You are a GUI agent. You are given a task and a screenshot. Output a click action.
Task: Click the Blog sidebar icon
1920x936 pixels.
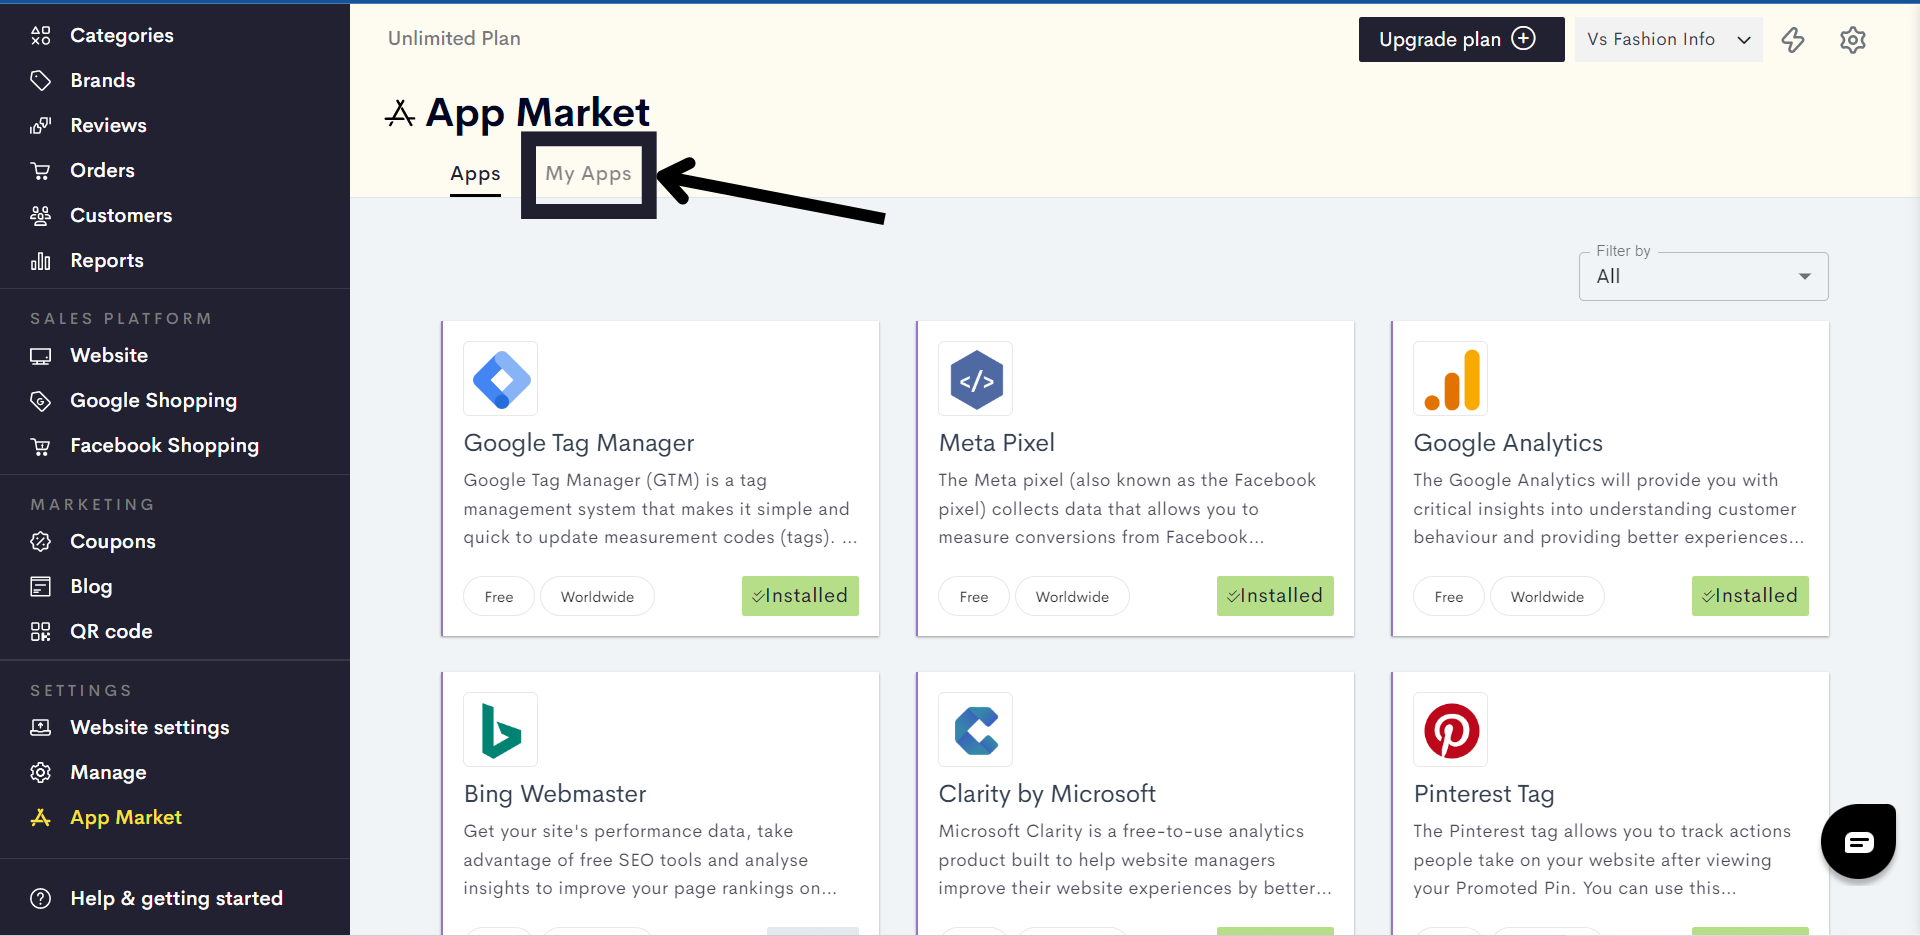pyautogui.click(x=40, y=587)
